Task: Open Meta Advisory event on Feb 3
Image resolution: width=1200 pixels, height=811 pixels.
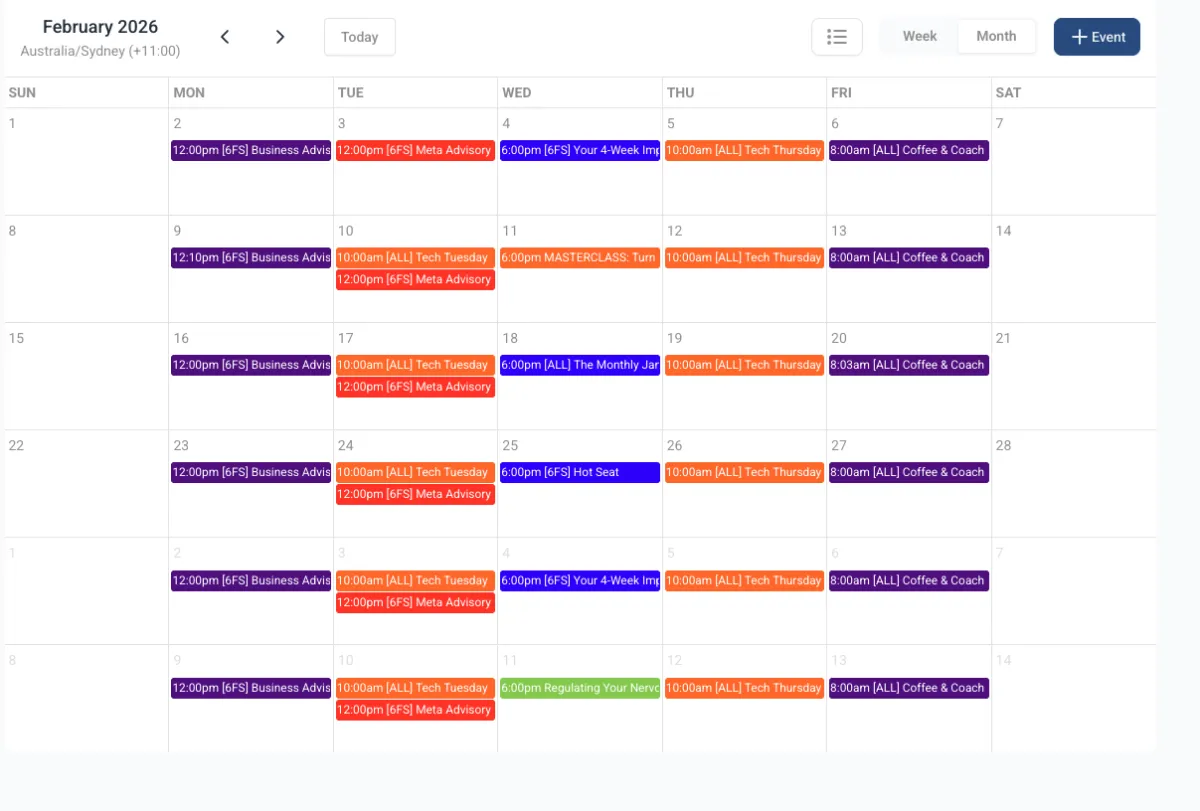Action: (415, 150)
